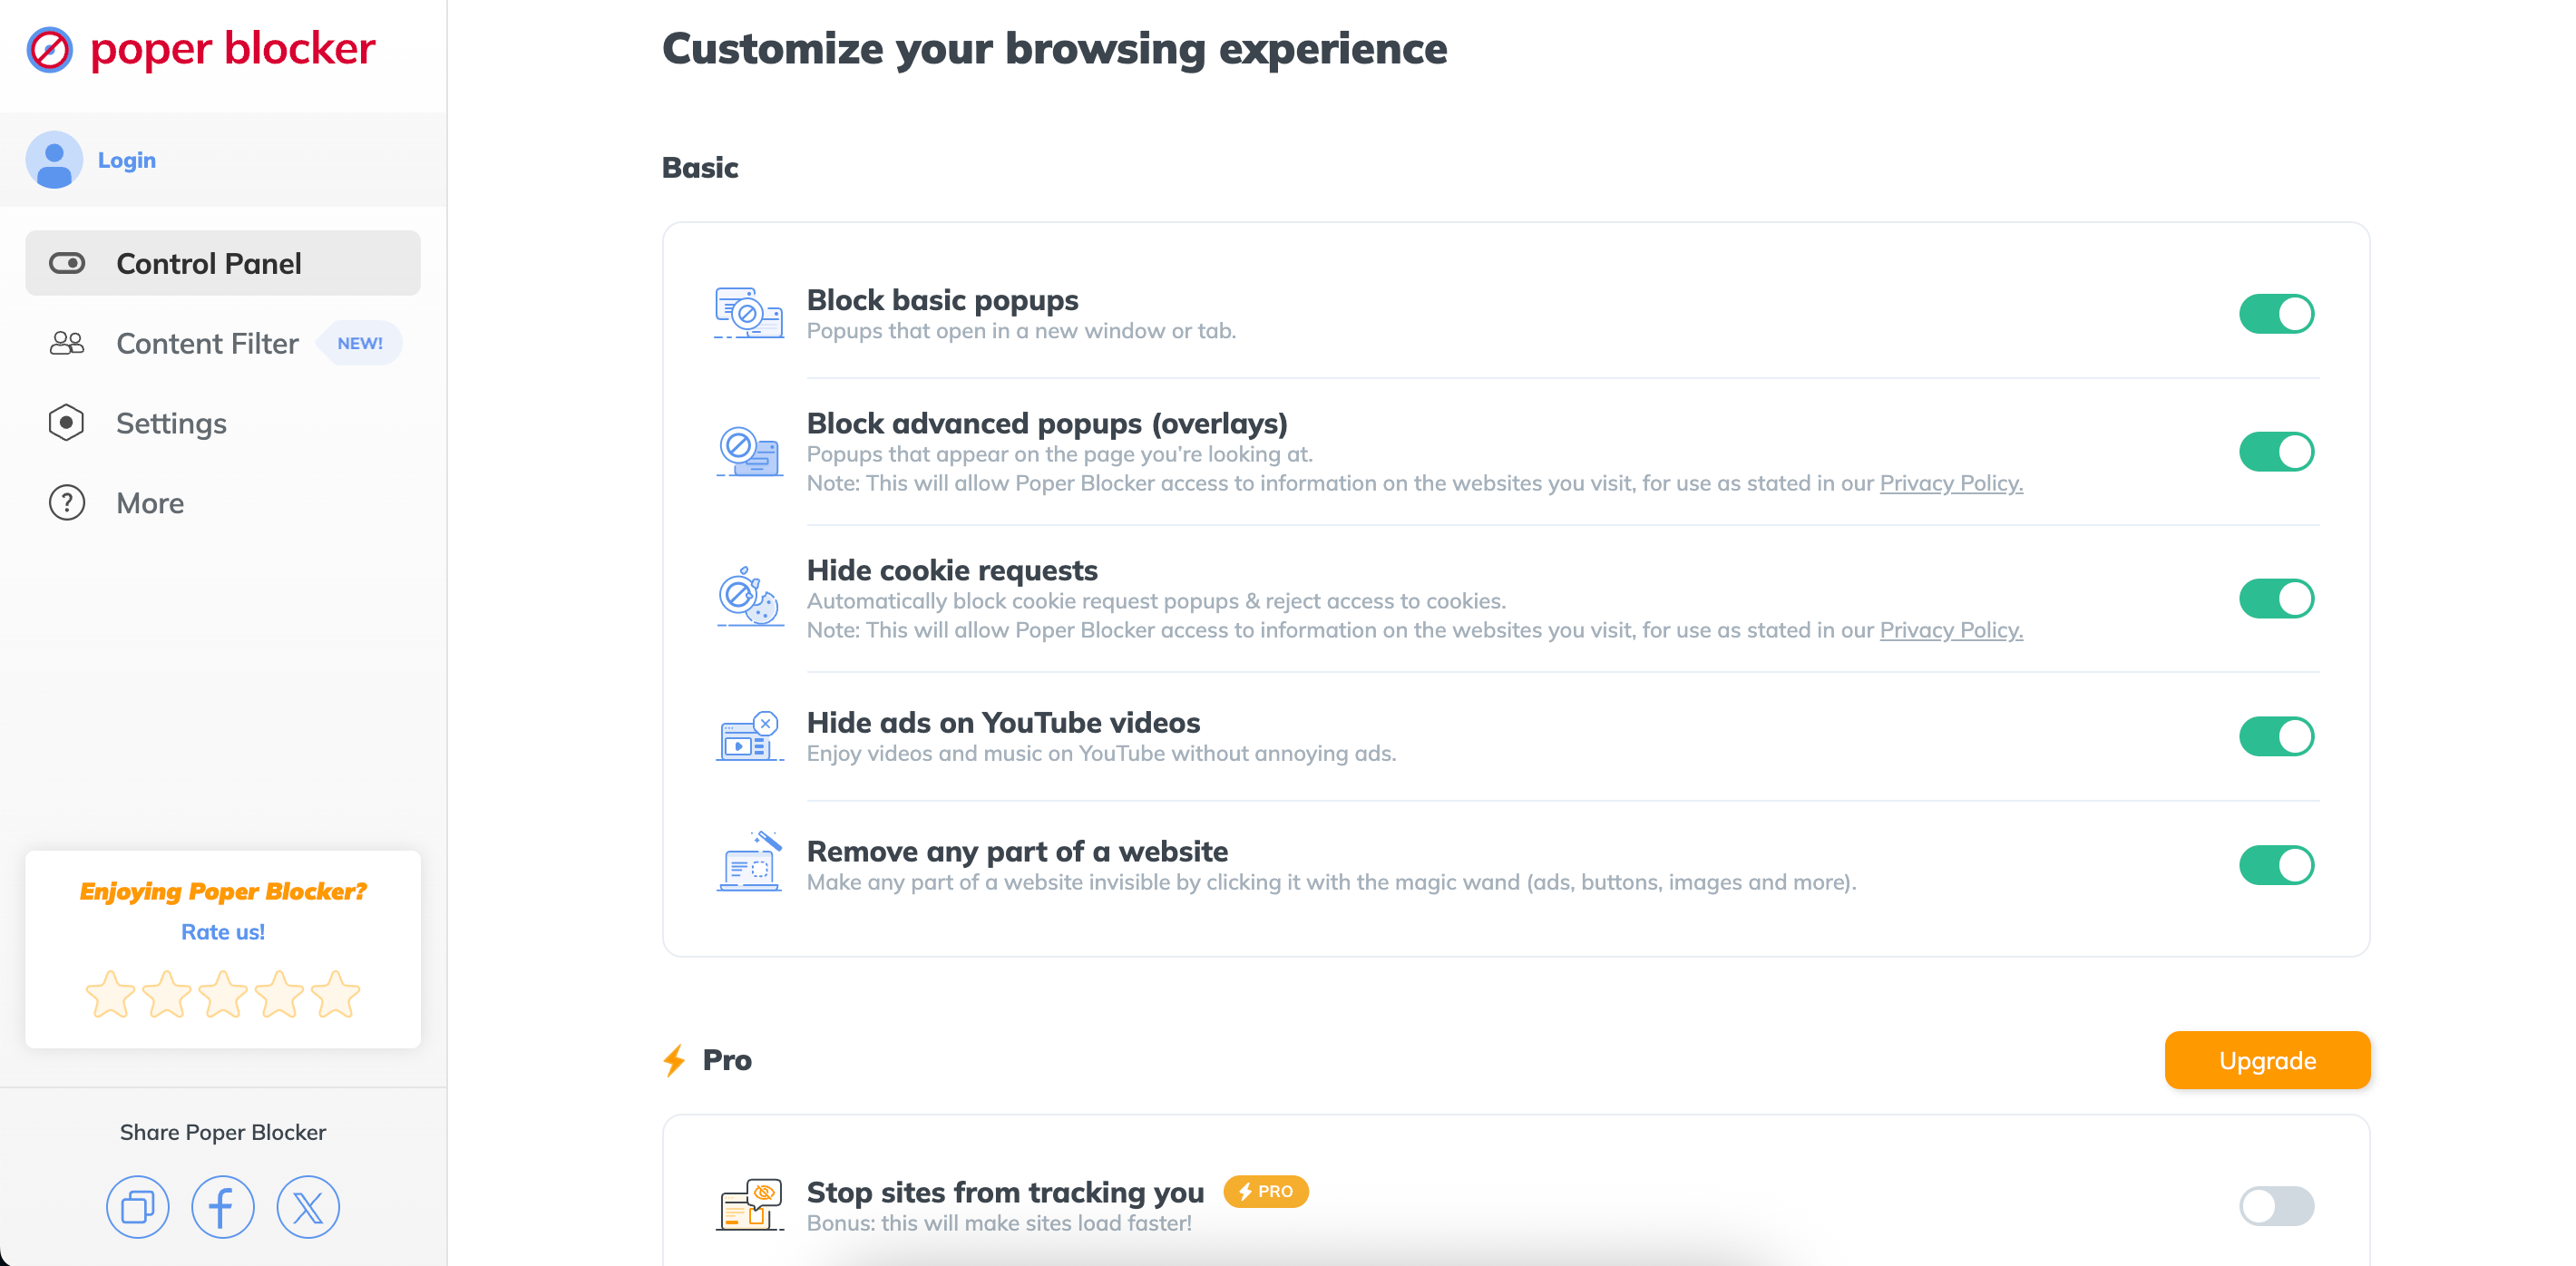Open Privacy Policy link under cookie requests
This screenshot has height=1266, width=2576.
(x=1950, y=630)
